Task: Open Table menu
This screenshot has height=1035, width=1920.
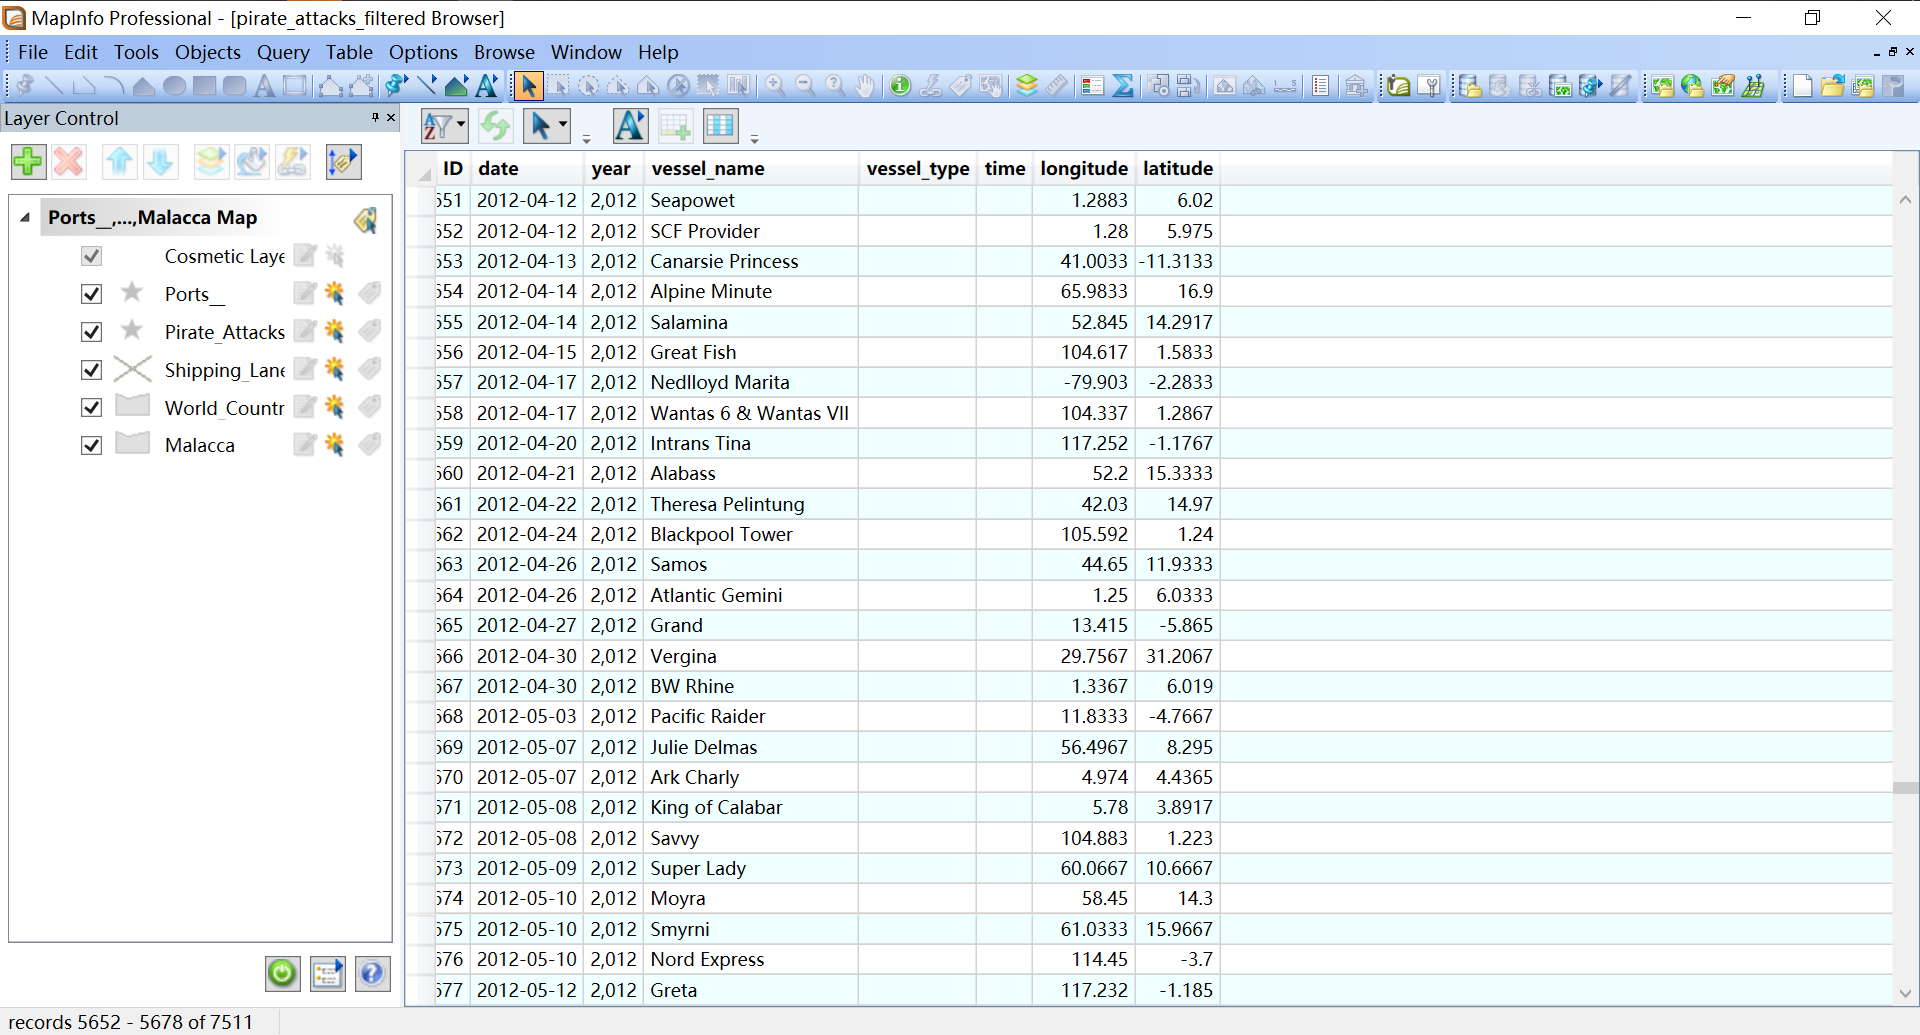Action: click(349, 52)
